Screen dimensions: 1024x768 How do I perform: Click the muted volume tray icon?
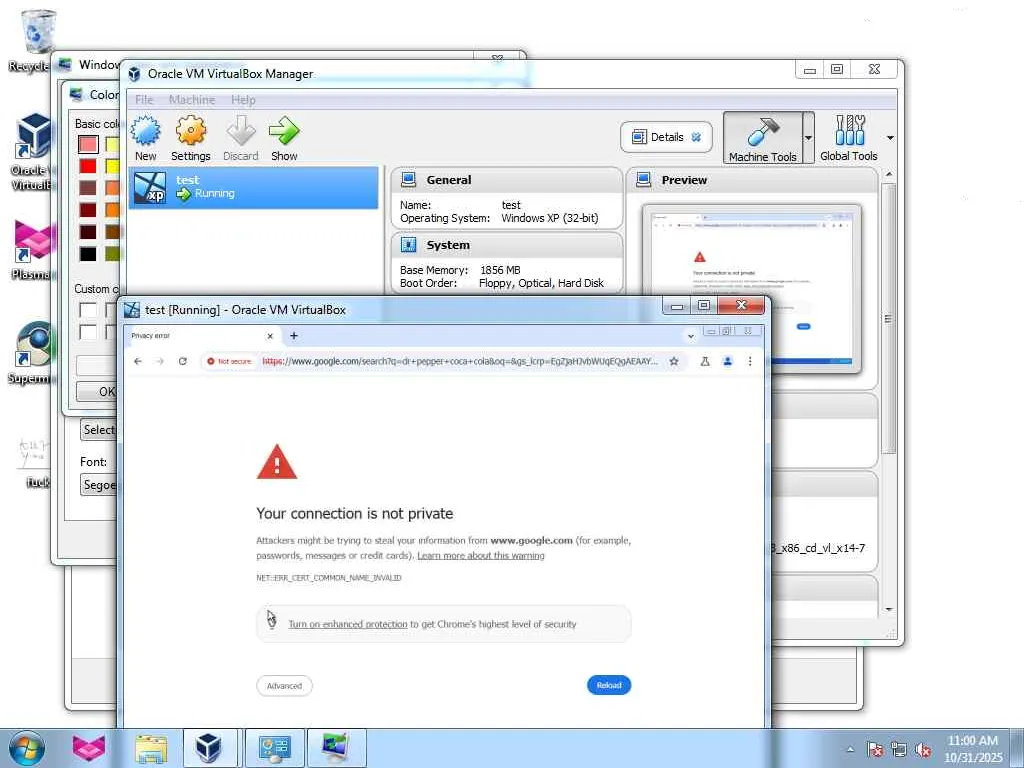[923, 750]
